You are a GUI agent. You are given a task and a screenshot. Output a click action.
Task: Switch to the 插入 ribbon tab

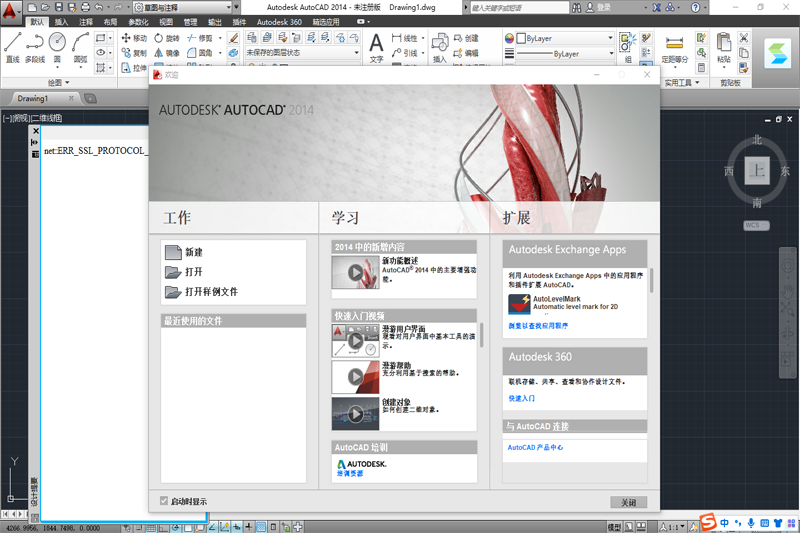61,22
